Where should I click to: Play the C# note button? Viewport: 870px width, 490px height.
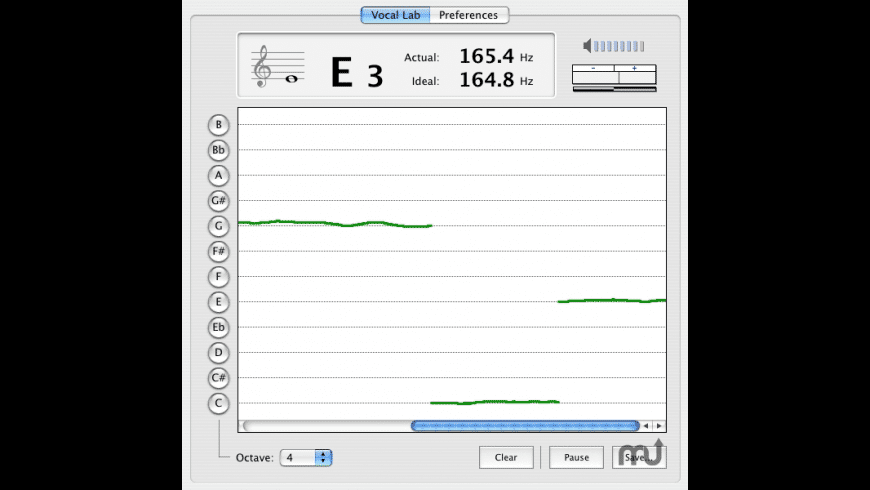point(219,378)
